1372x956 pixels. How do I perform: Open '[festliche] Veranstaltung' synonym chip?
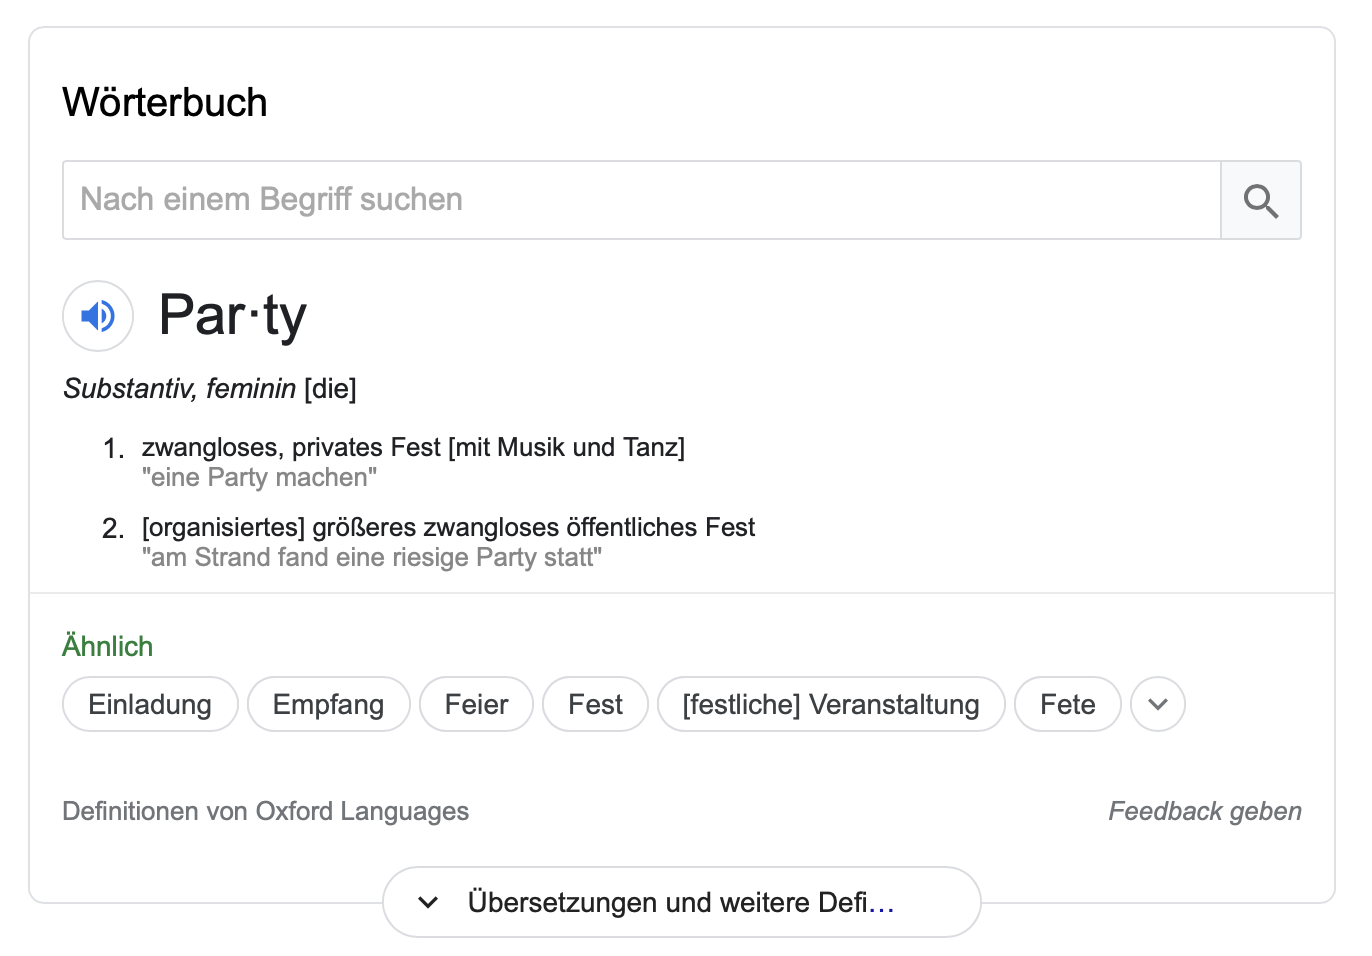pos(831,704)
